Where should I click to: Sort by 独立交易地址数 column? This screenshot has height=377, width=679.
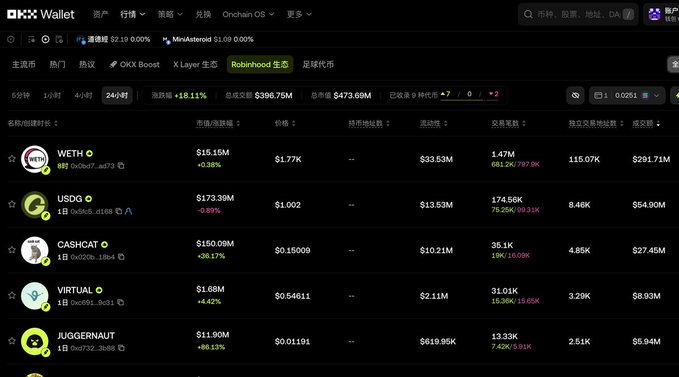596,123
